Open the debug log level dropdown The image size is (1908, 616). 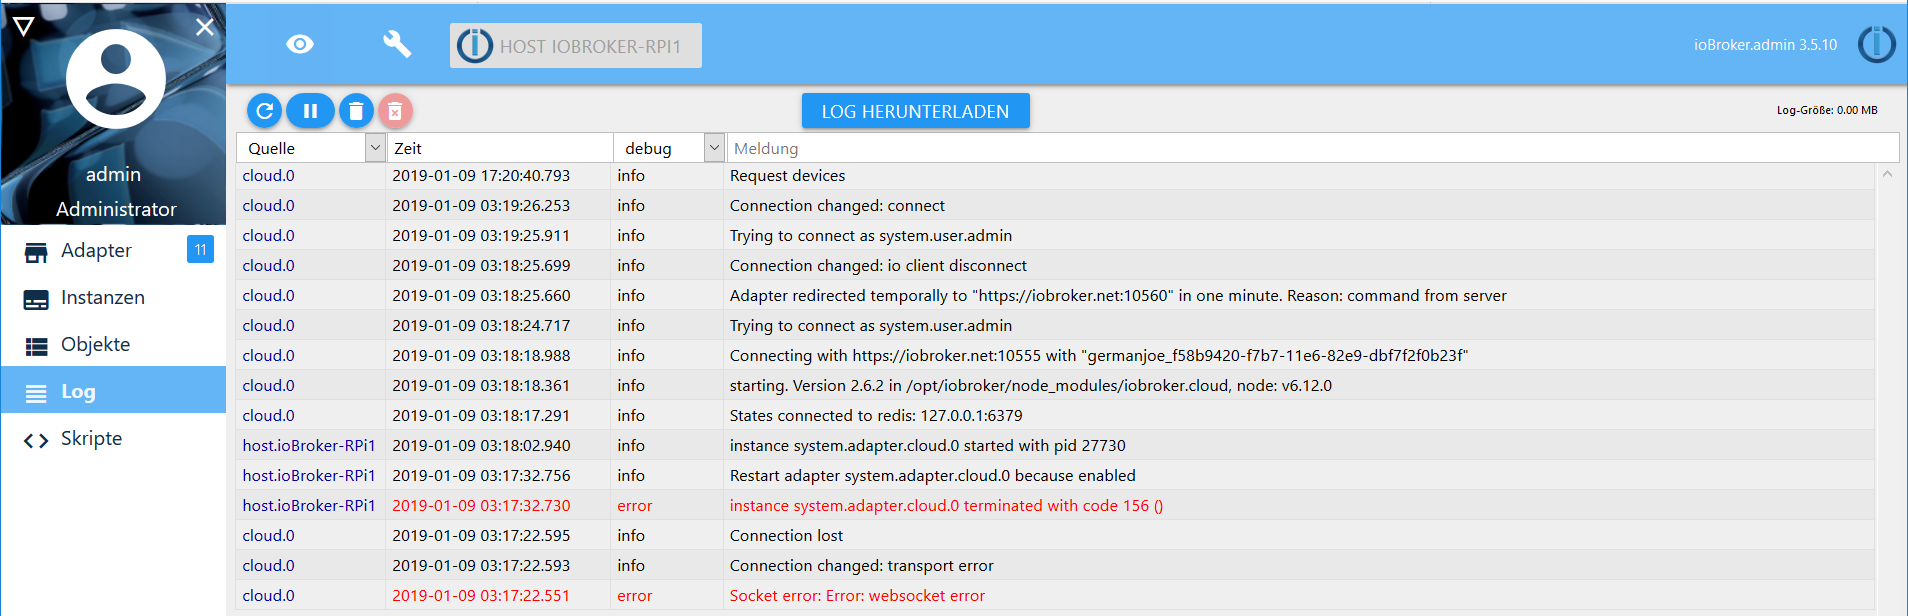[x=714, y=148]
